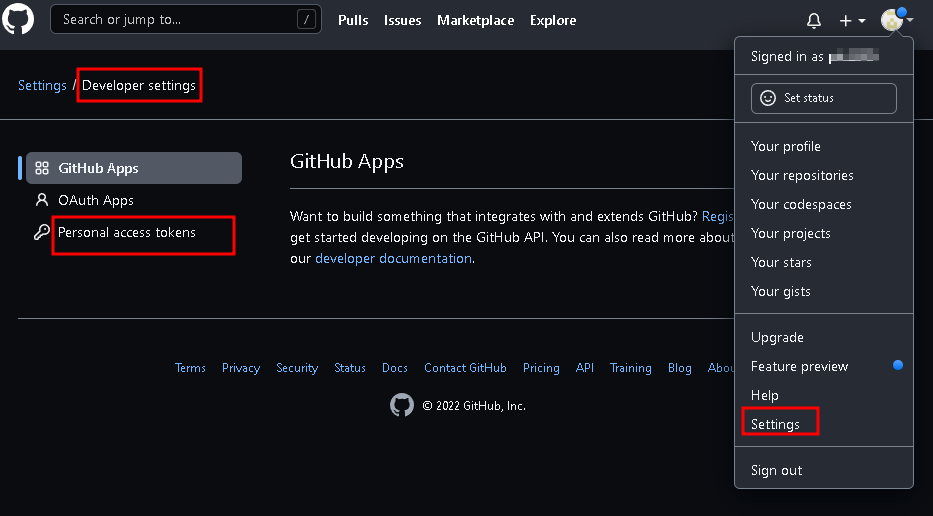
Task: Click the footer GitHub octocat logo
Action: 402,405
